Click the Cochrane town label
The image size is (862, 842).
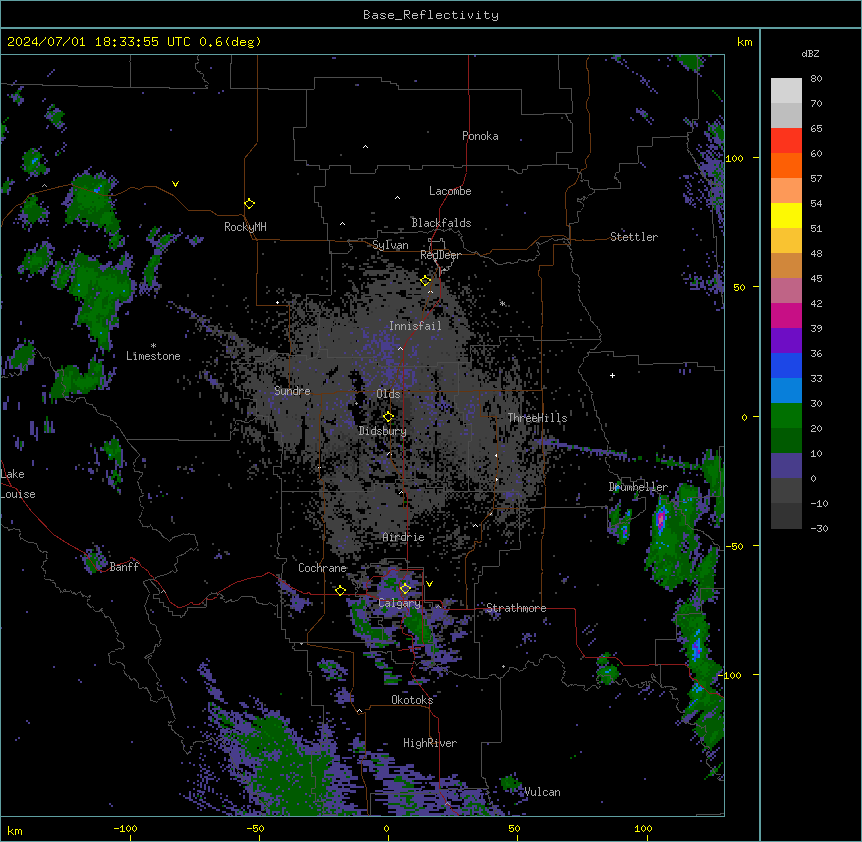(322, 568)
